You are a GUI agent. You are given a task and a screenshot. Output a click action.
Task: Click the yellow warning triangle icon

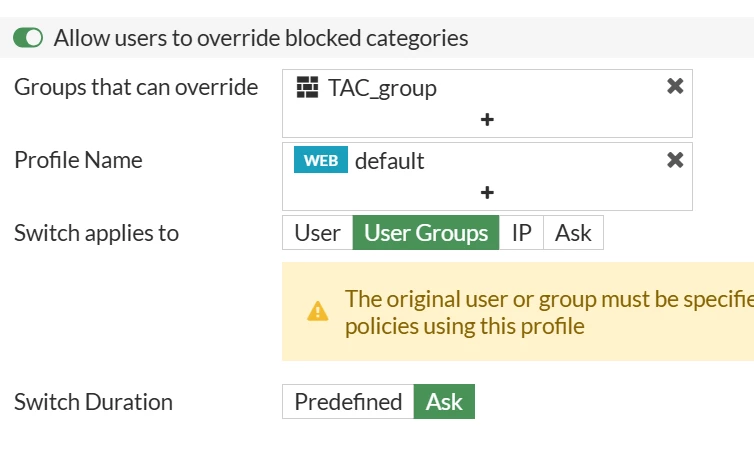pyautogui.click(x=318, y=311)
